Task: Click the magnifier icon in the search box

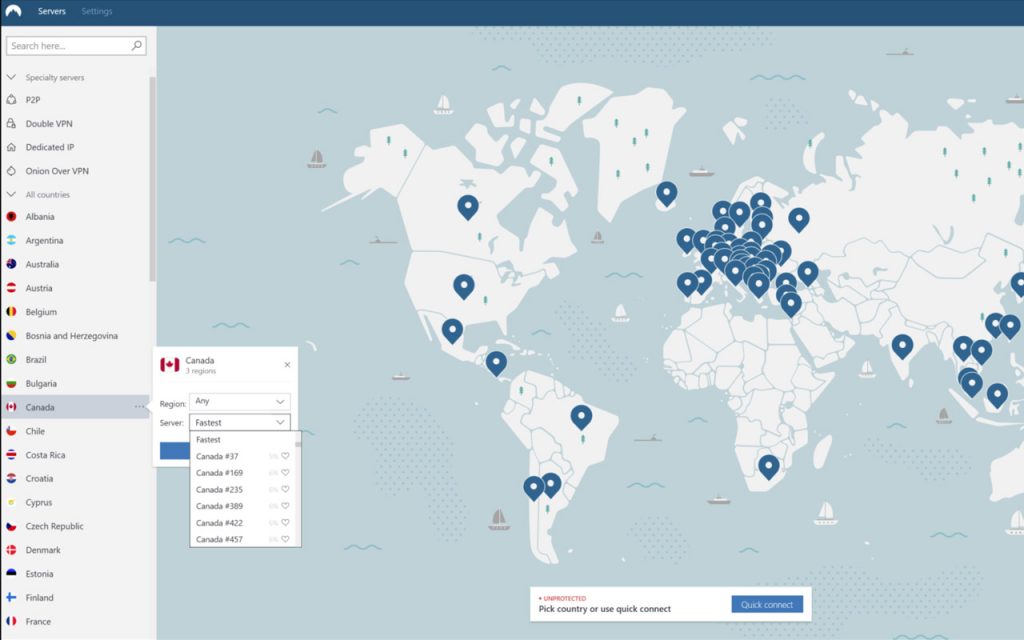Action: pyautogui.click(x=136, y=46)
